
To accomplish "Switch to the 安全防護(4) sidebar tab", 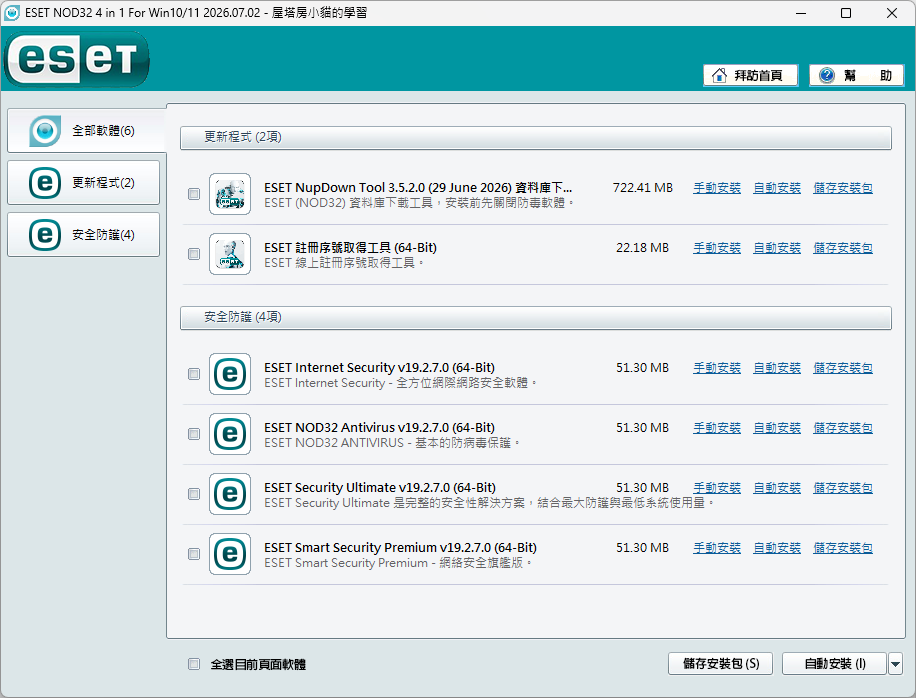I will 84,235.
